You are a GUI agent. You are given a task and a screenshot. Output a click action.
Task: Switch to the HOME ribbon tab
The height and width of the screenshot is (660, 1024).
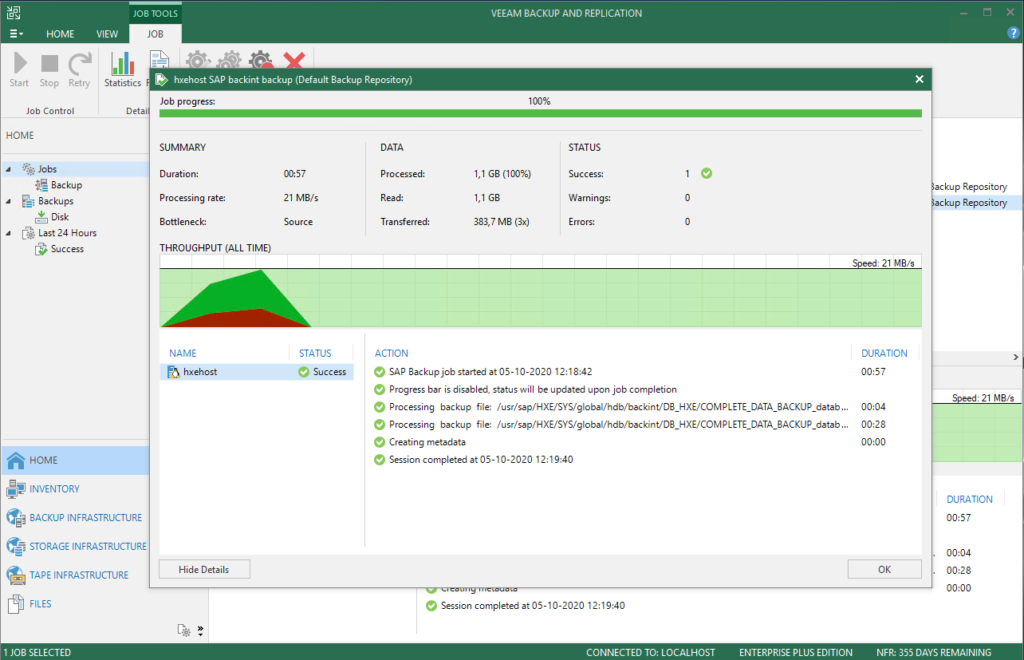click(60, 34)
